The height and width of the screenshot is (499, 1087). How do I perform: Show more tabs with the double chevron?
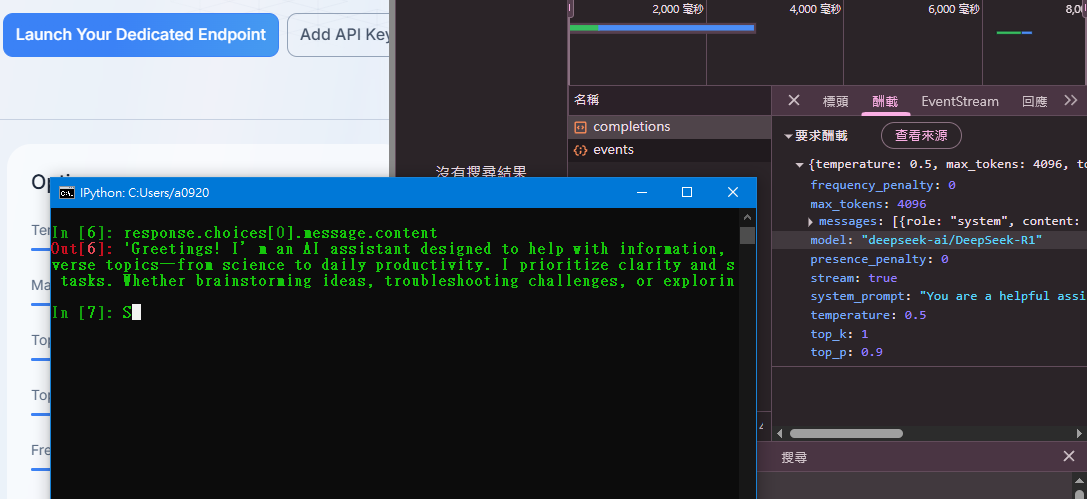(x=1071, y=101)
